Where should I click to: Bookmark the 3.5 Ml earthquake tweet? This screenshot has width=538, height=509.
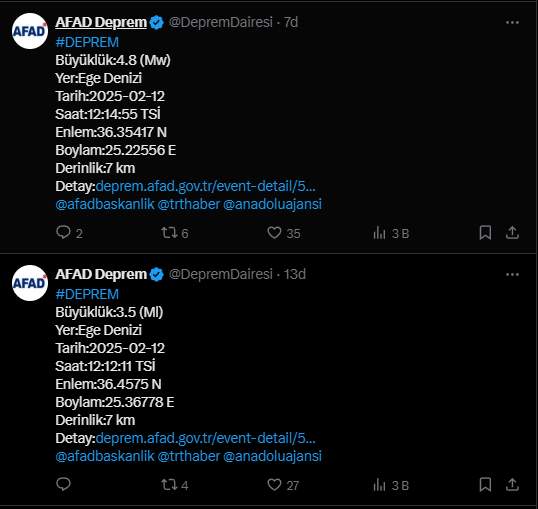[x=485, y=485]
